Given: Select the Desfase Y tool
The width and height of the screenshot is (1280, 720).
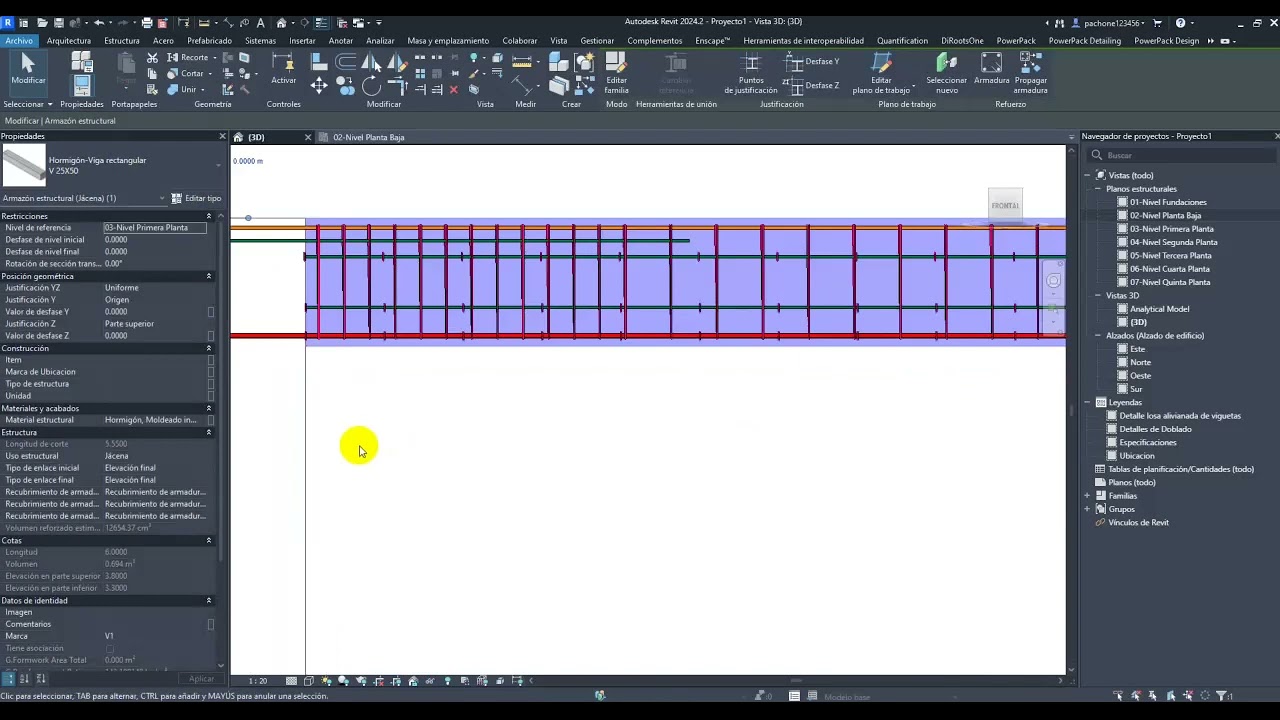Looking at the screenshot, I should click(x=812, y=62).
